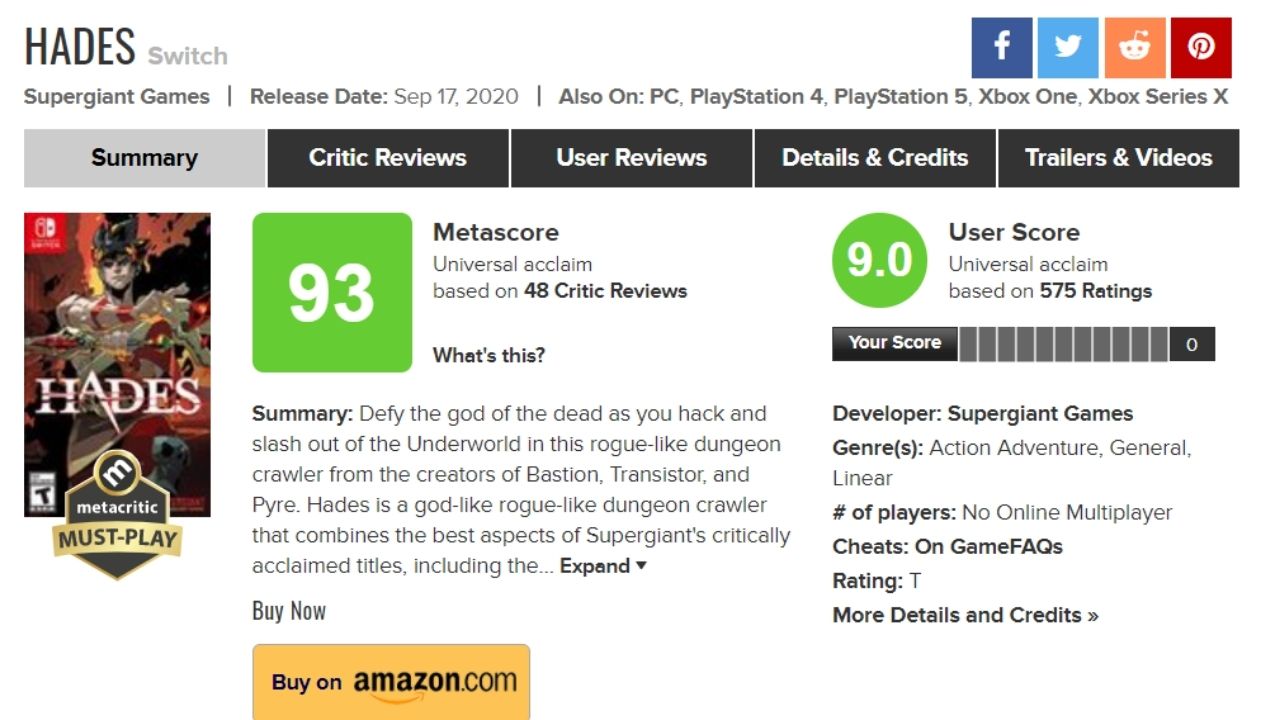Expand the game summary text
The width and height of the screenshot is (1280, 720).
coord(603,566)
